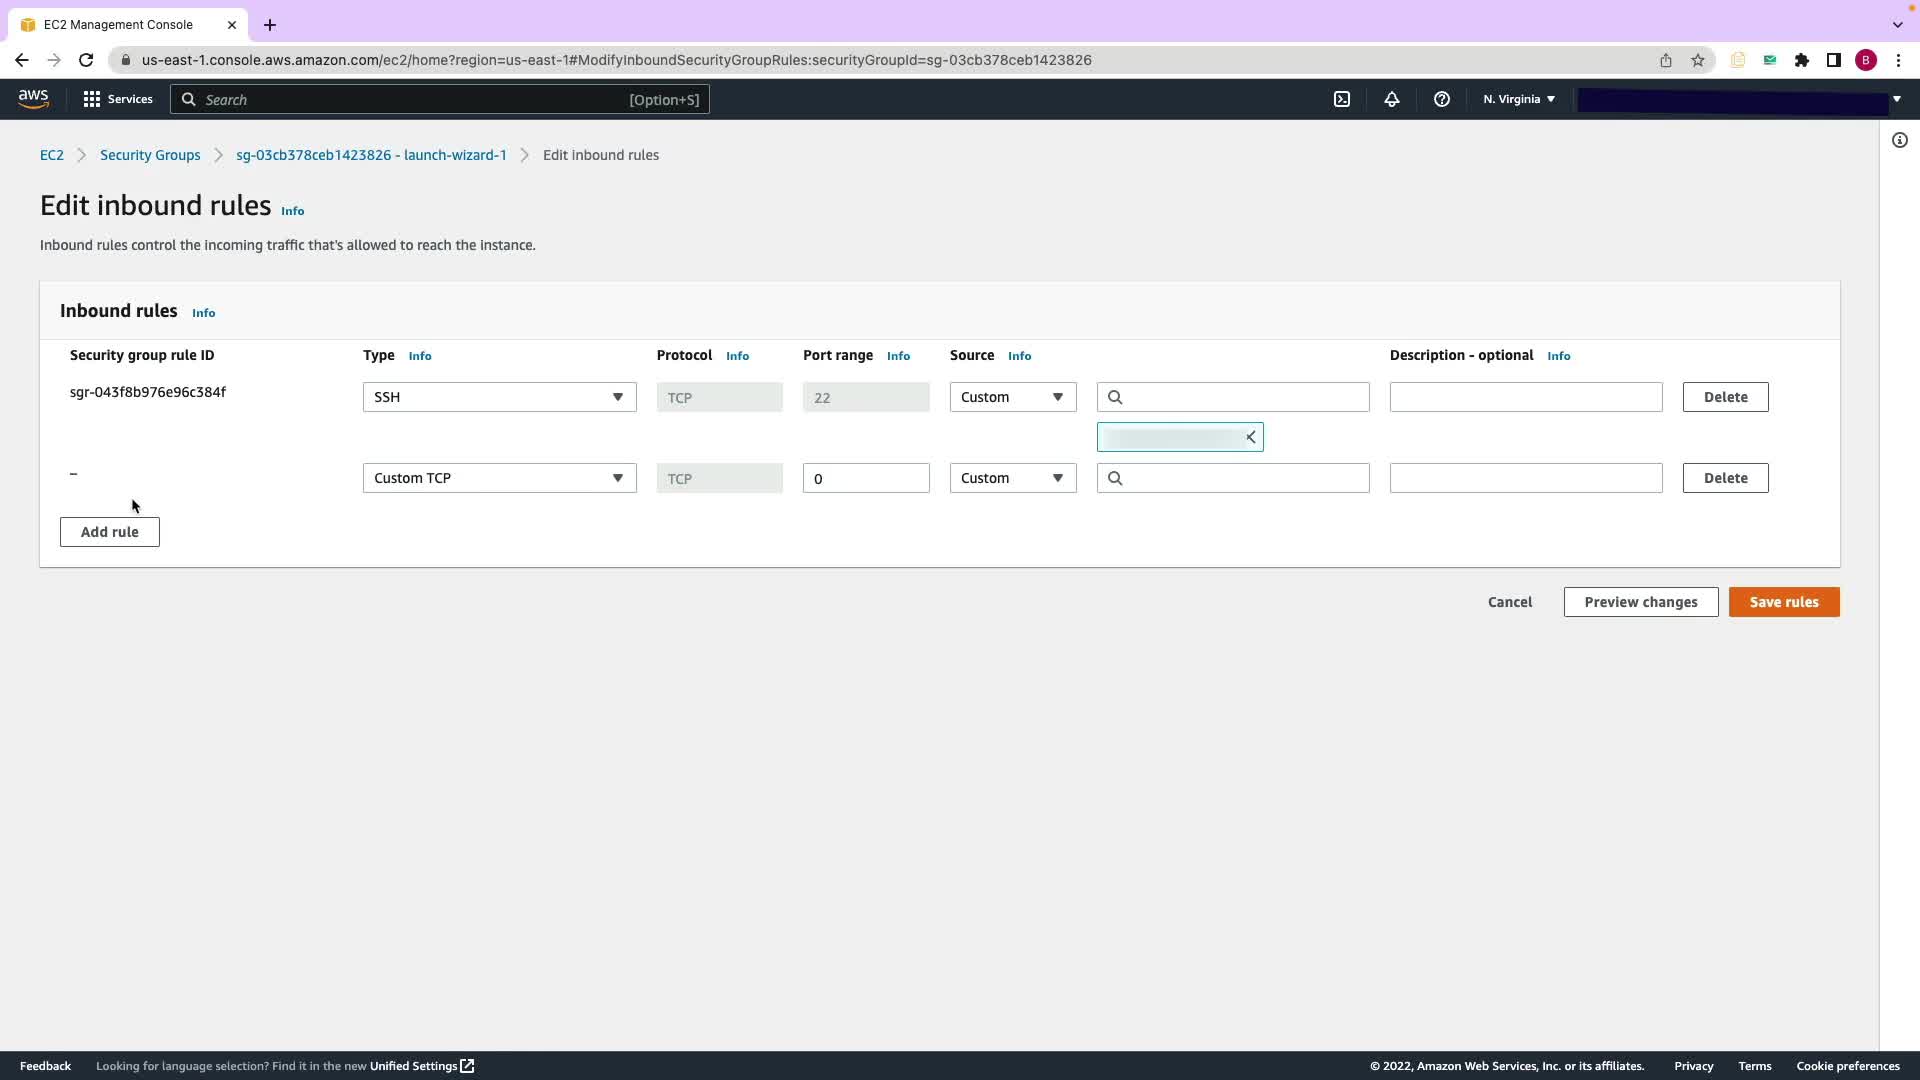Go to Security Groups breadcrumb

click(150, 155)
